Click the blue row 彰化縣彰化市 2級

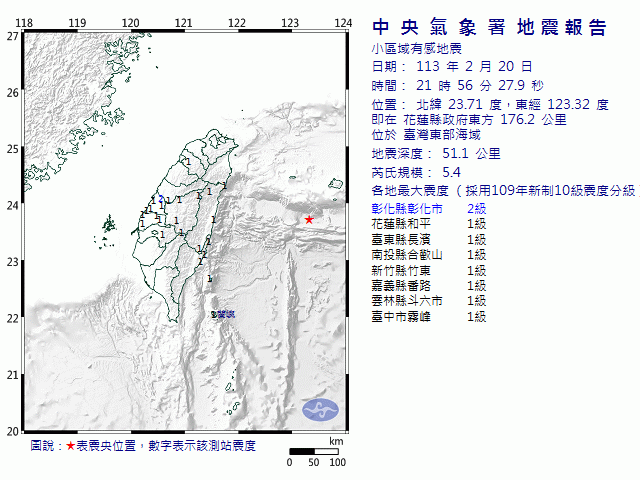(x=429, y=209)
